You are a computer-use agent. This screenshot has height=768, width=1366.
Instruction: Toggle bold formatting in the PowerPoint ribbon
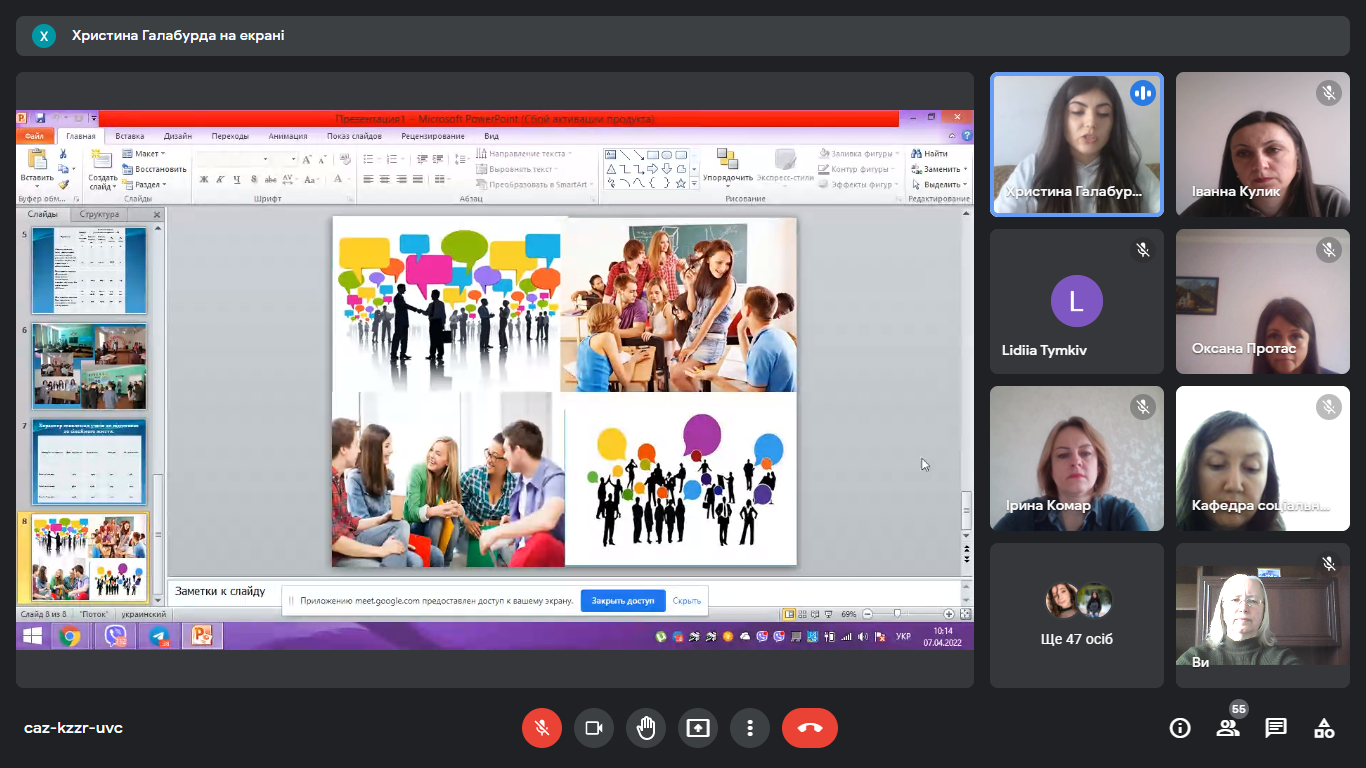pyautogui.click(x=204, y=180)
